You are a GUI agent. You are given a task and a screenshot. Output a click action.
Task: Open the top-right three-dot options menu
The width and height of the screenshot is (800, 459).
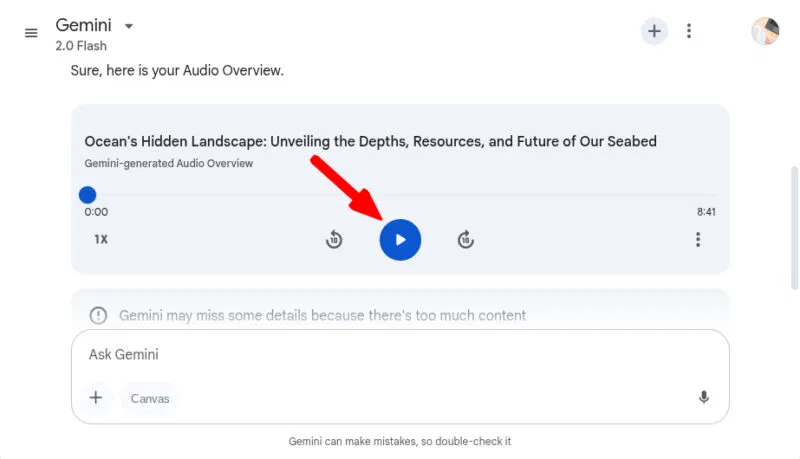(x=689, y=31)
